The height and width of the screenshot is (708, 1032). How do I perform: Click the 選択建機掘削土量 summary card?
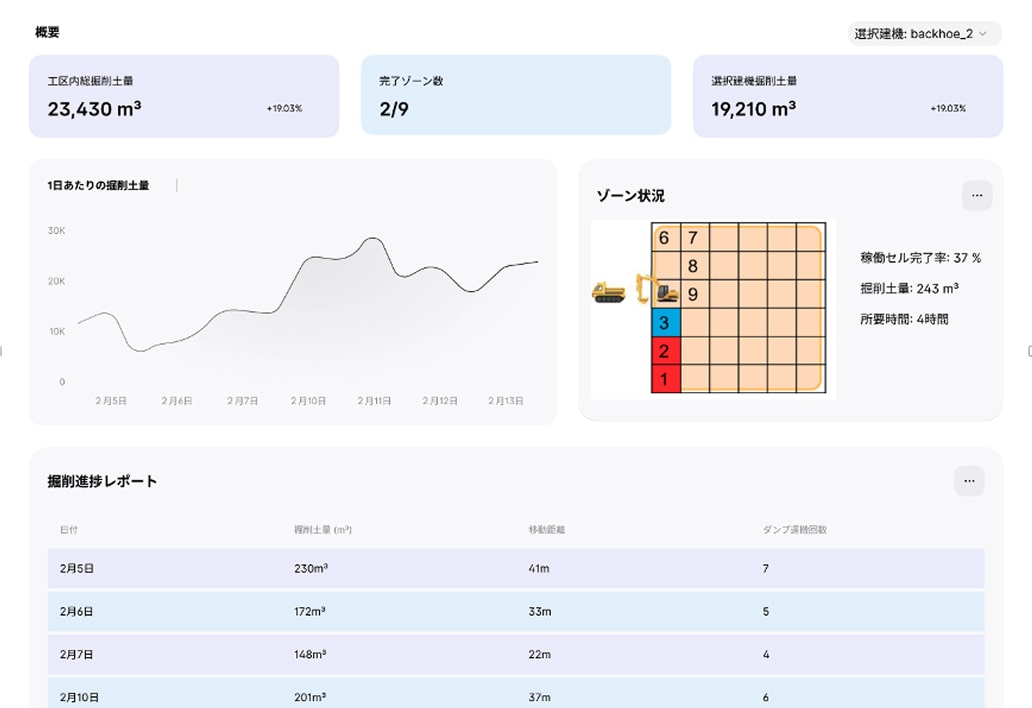point(847,96)
